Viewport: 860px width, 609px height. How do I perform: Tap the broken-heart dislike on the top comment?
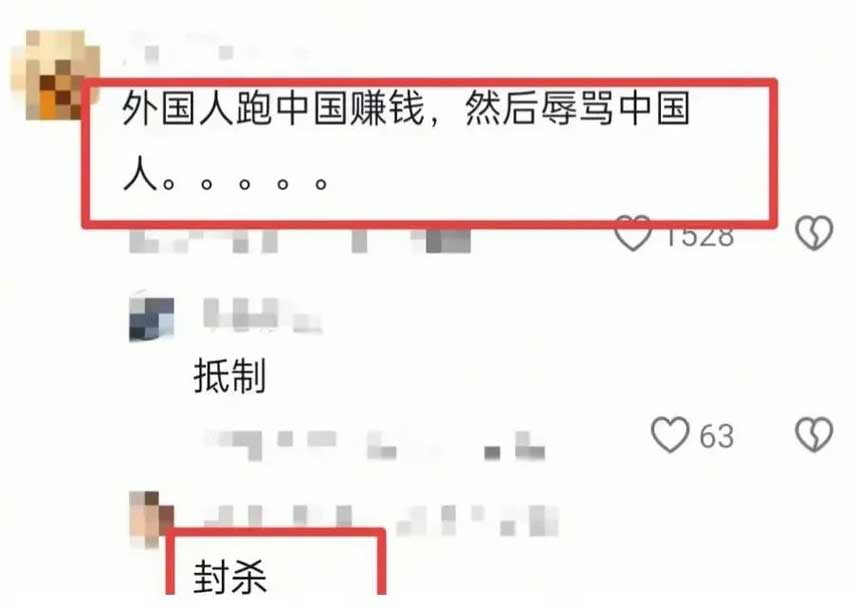coord(814,233)
